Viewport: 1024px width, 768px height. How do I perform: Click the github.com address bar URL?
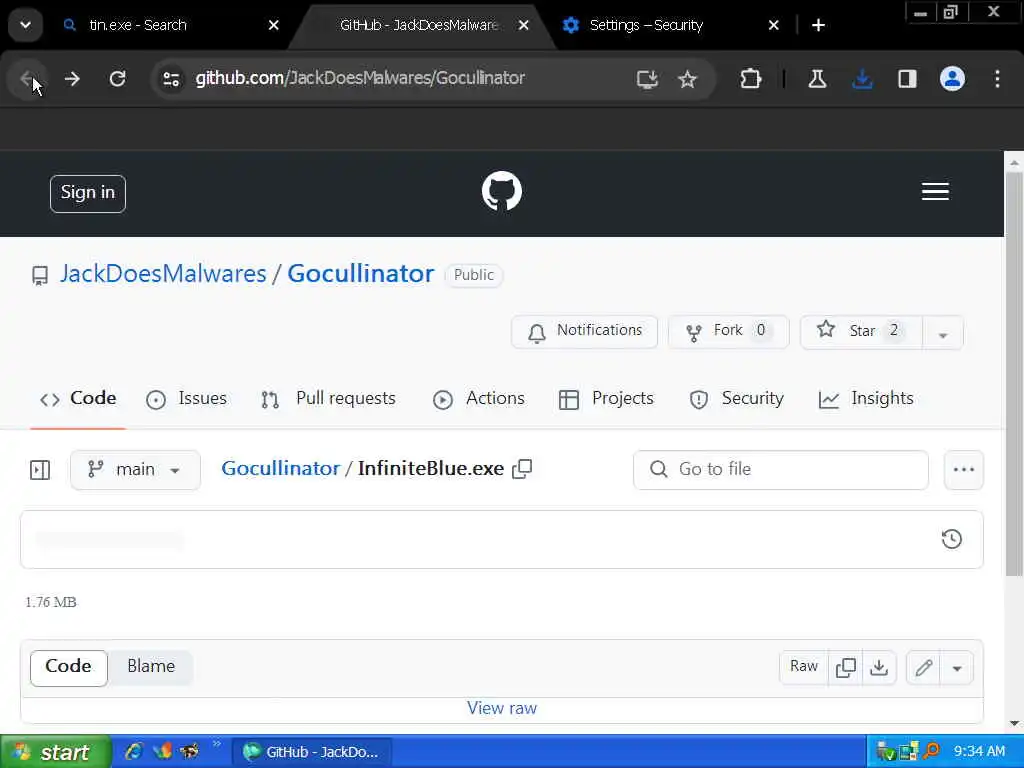360,78
